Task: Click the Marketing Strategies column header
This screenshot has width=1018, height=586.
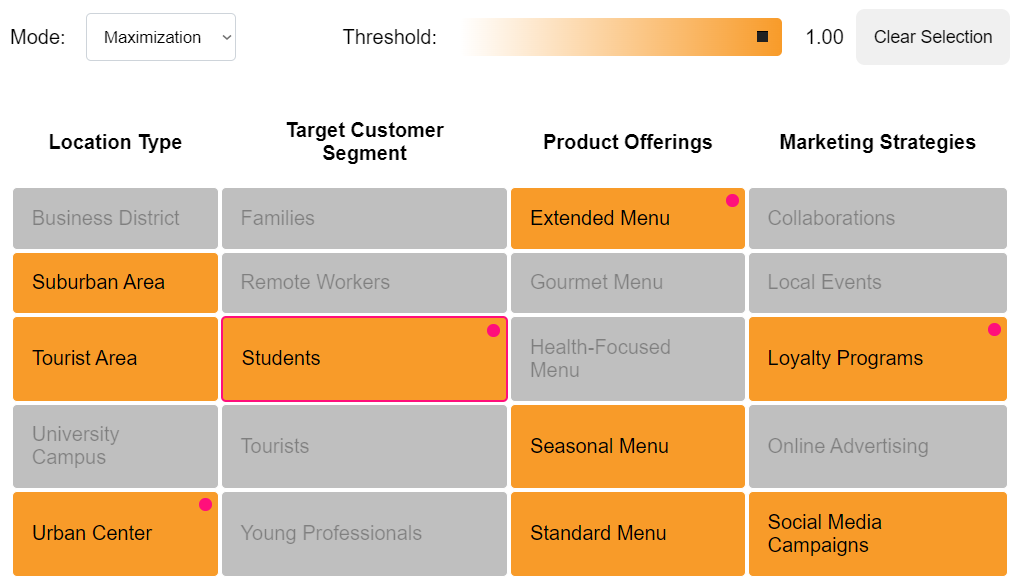Action: (877, 142)
